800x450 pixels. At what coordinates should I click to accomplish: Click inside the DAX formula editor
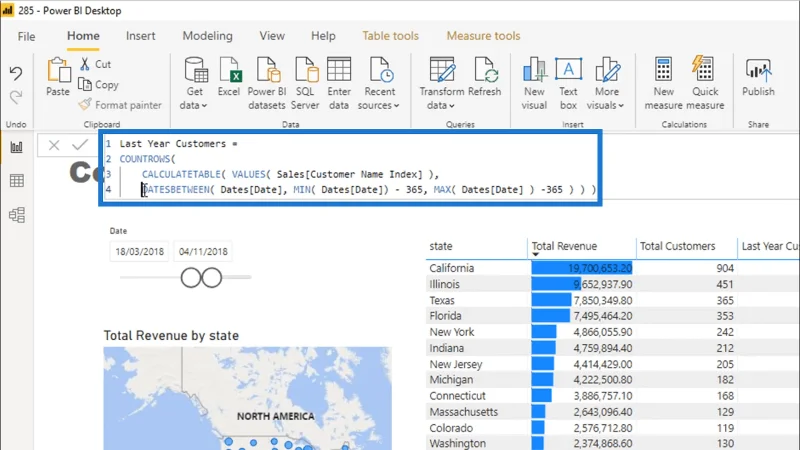[350, 167]
